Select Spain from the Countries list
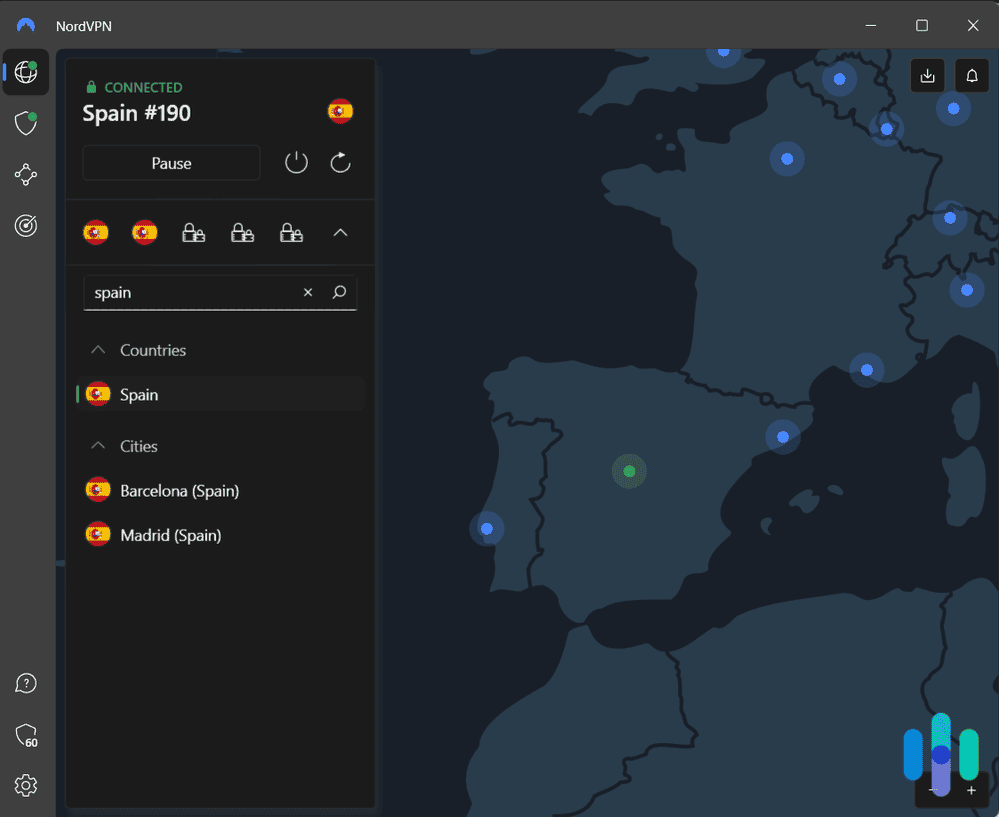 click(139, 394)
